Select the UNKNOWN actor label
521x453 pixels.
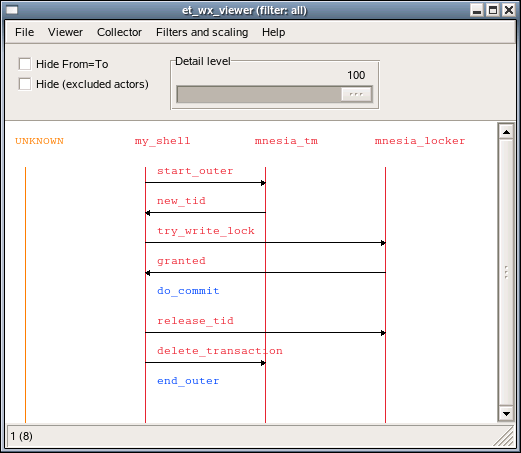coord(39,141)
